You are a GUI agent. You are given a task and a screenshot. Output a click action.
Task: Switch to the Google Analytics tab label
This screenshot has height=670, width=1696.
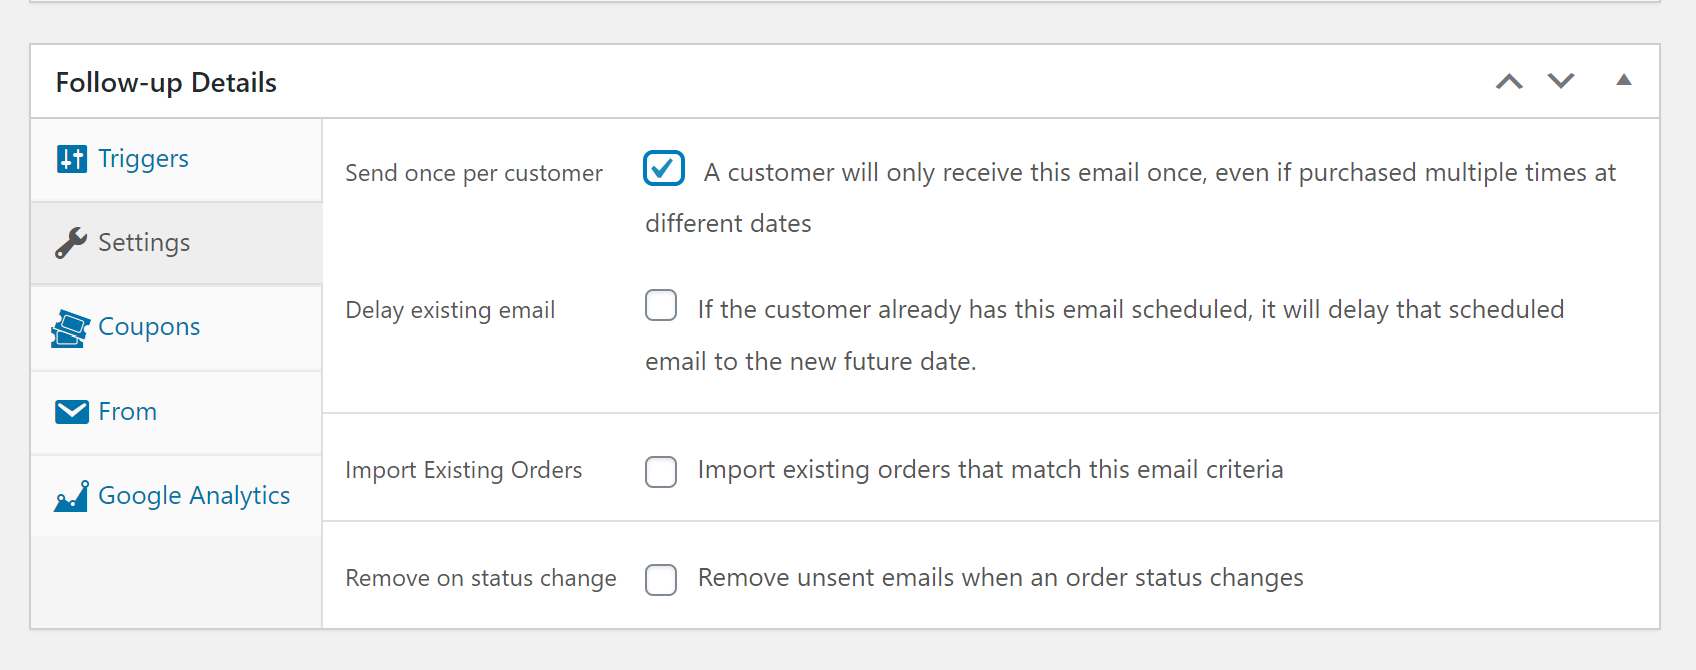pos(194,496)
